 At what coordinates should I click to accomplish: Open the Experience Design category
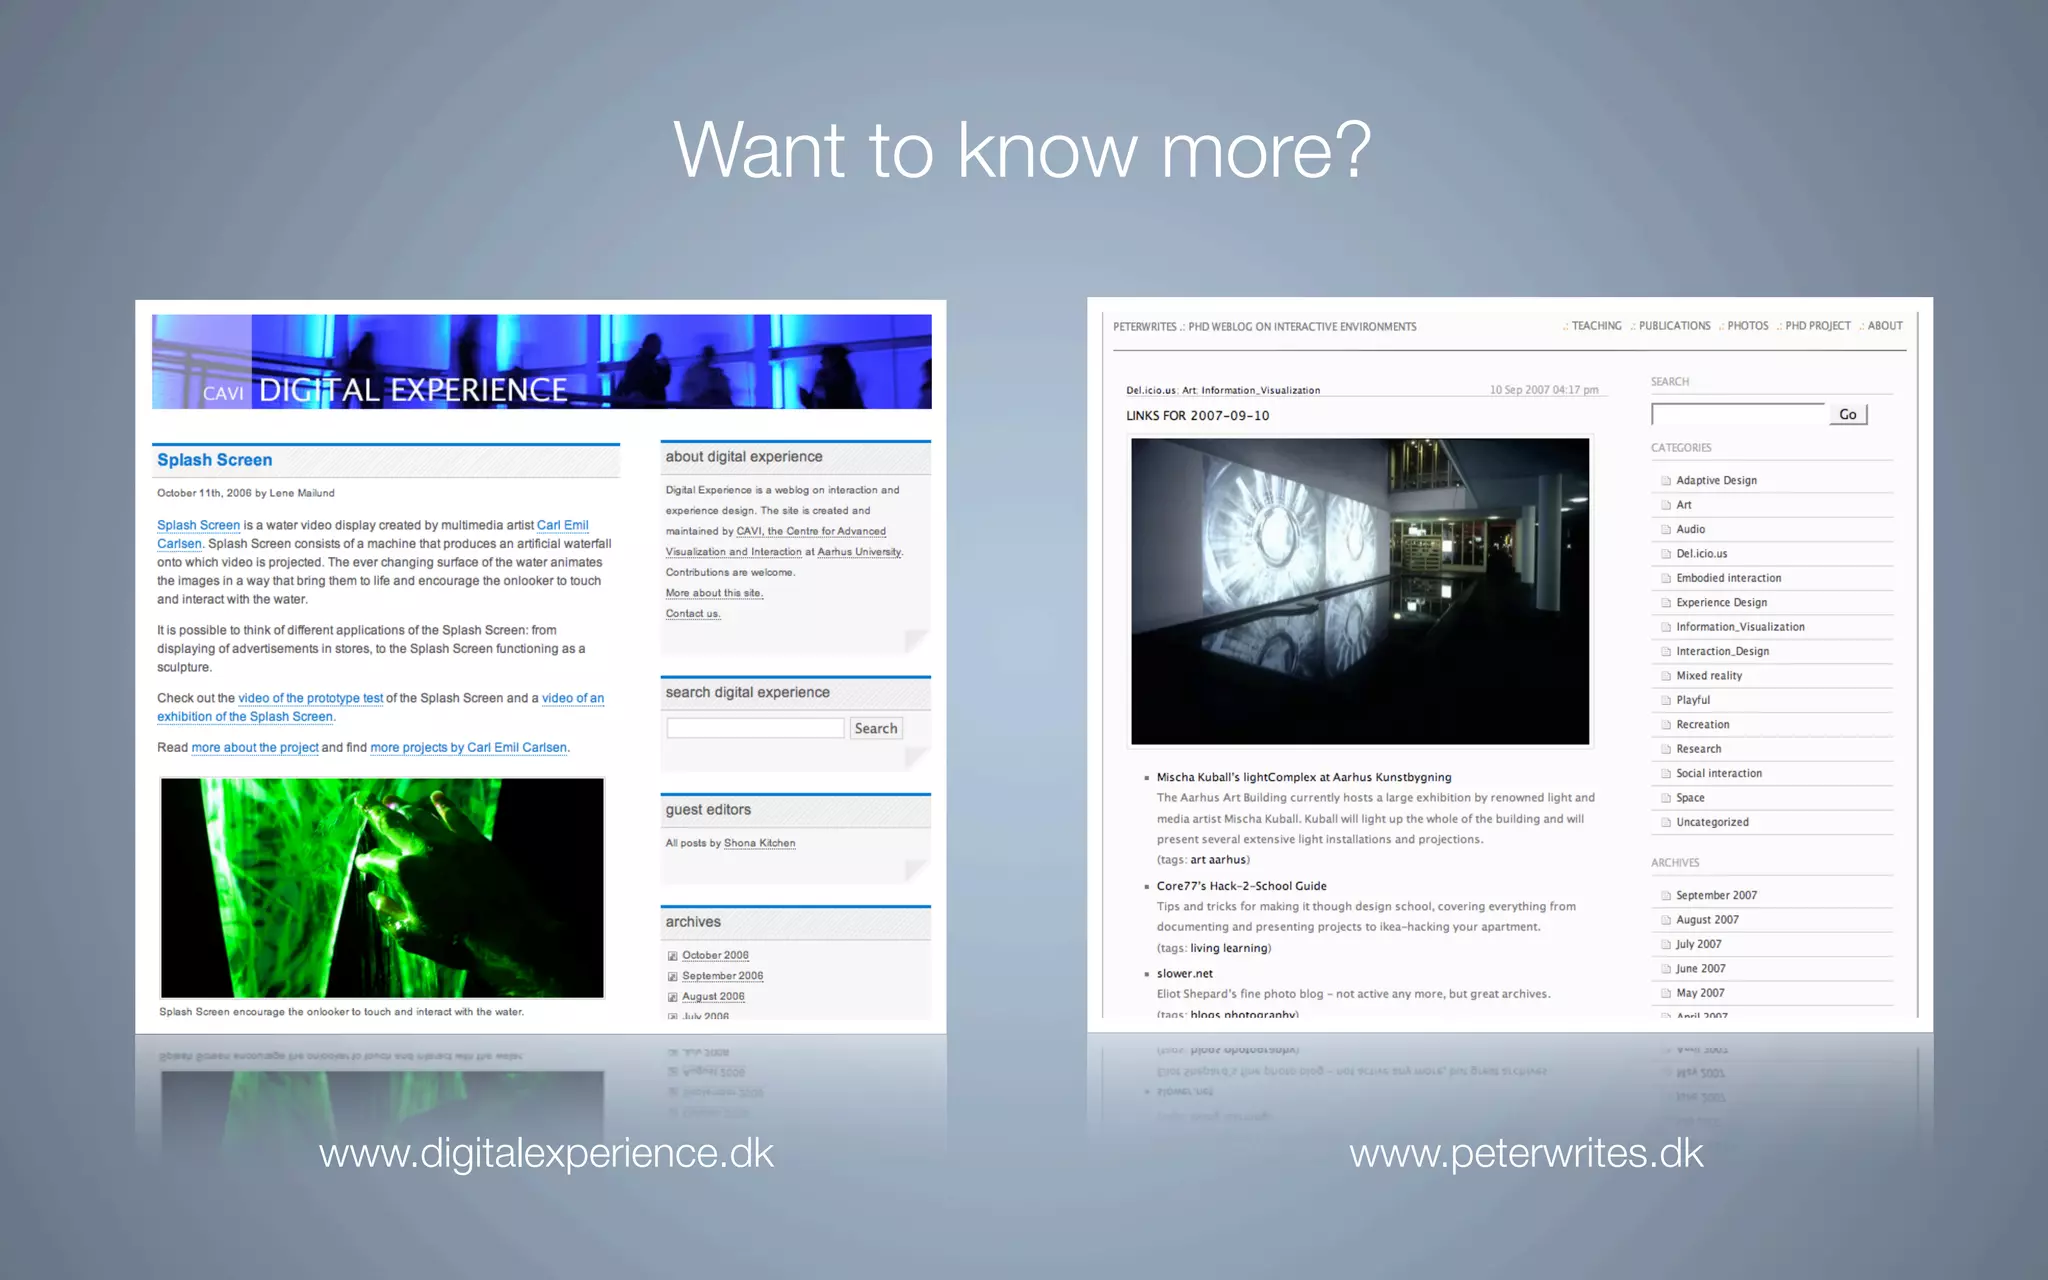(x=1721, y=602)
